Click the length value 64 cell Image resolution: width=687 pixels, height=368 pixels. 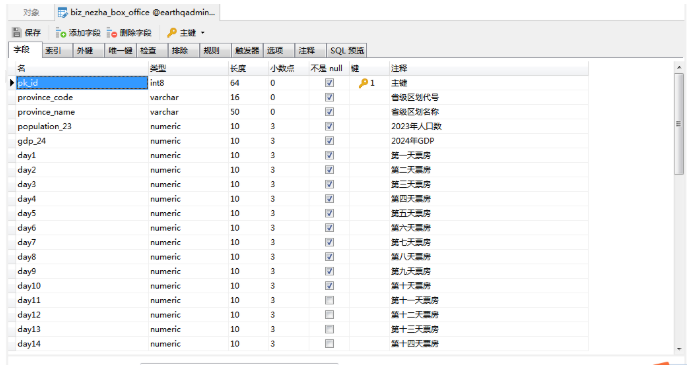click(248, 83)
